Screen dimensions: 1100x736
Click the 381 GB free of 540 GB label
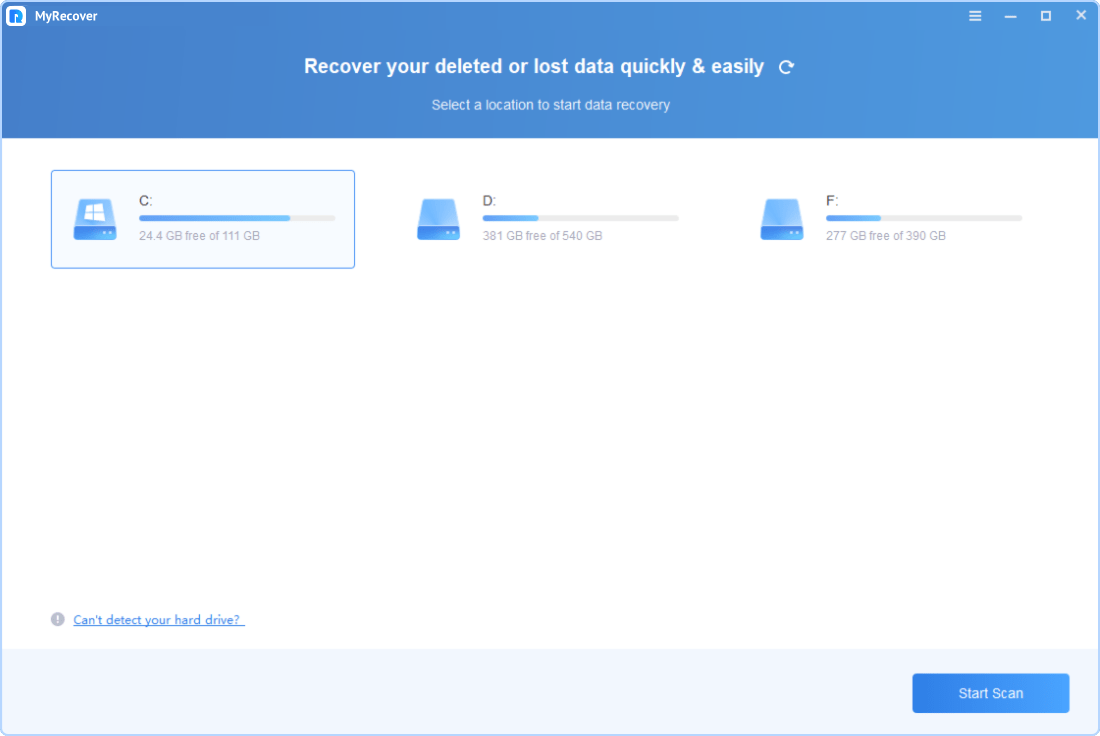pos(542,235)
